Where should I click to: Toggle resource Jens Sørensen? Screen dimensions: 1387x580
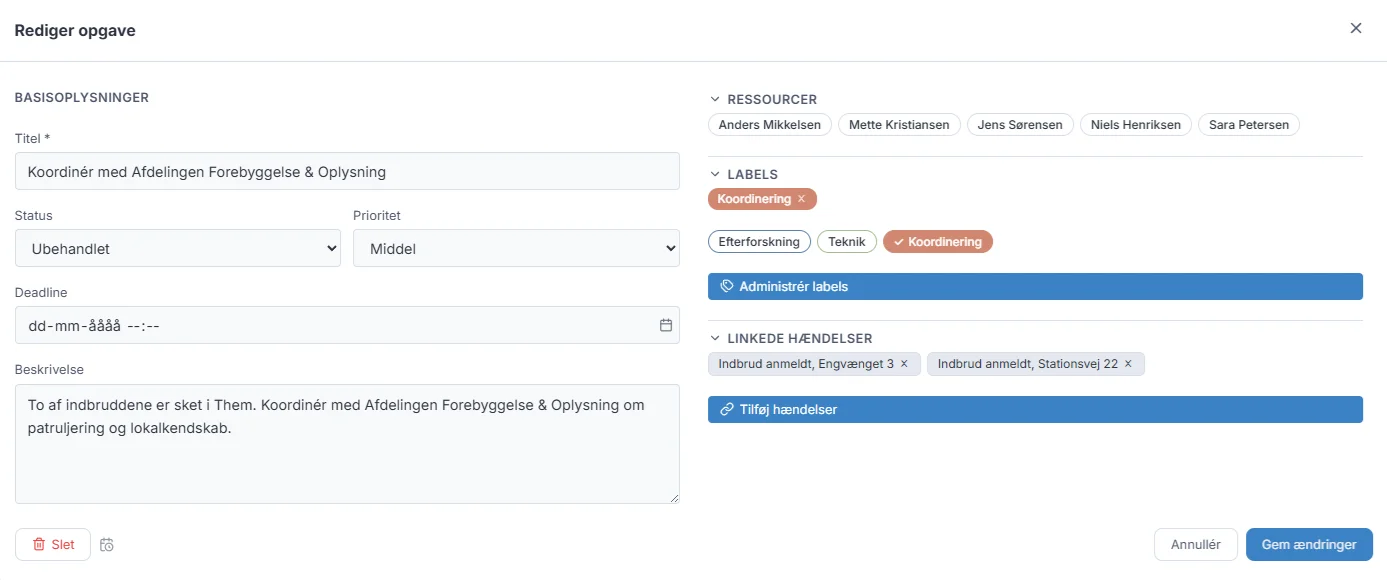[1021, 125]
